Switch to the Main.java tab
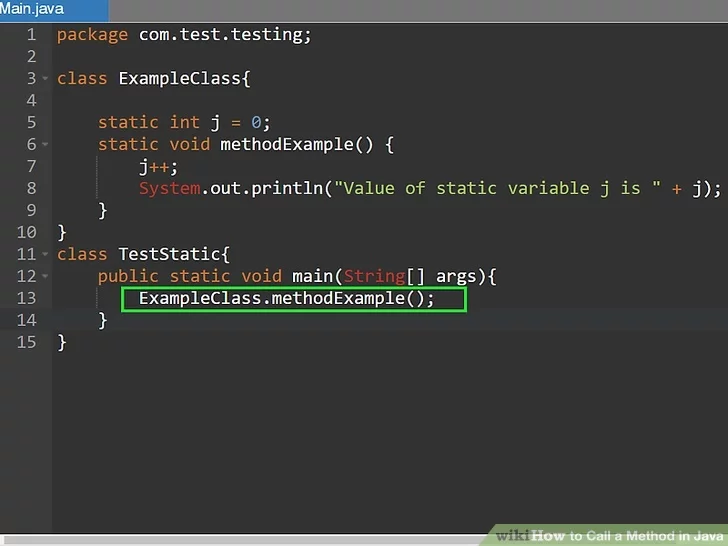The height and width of the screenshot is (546, 728). [53, 9]
